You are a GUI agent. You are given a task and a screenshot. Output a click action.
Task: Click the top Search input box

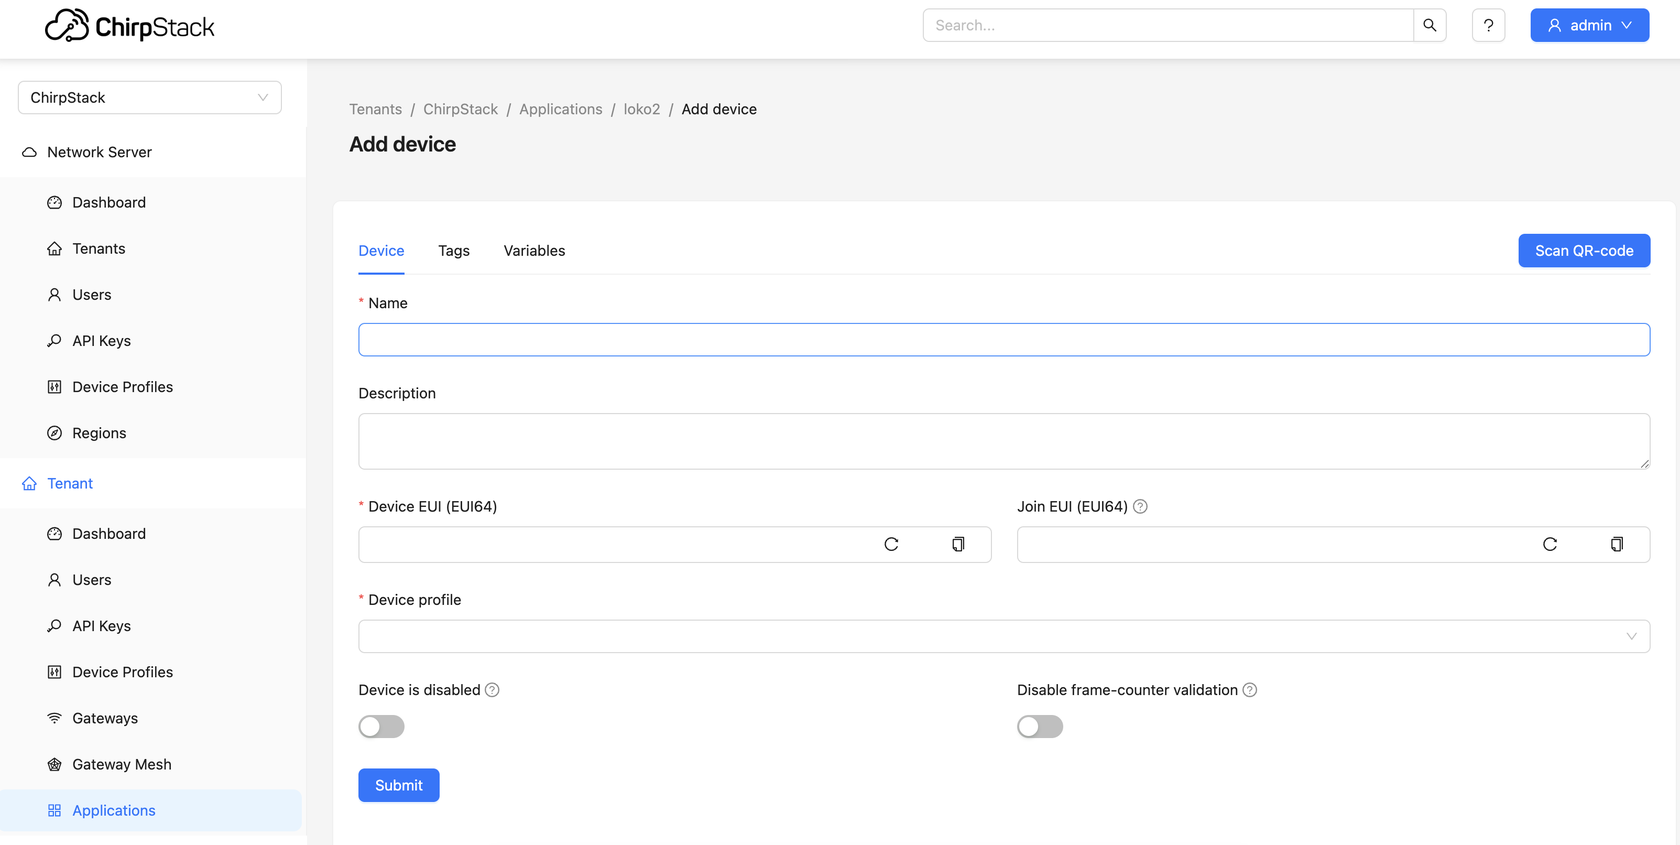pos(1168,25)
